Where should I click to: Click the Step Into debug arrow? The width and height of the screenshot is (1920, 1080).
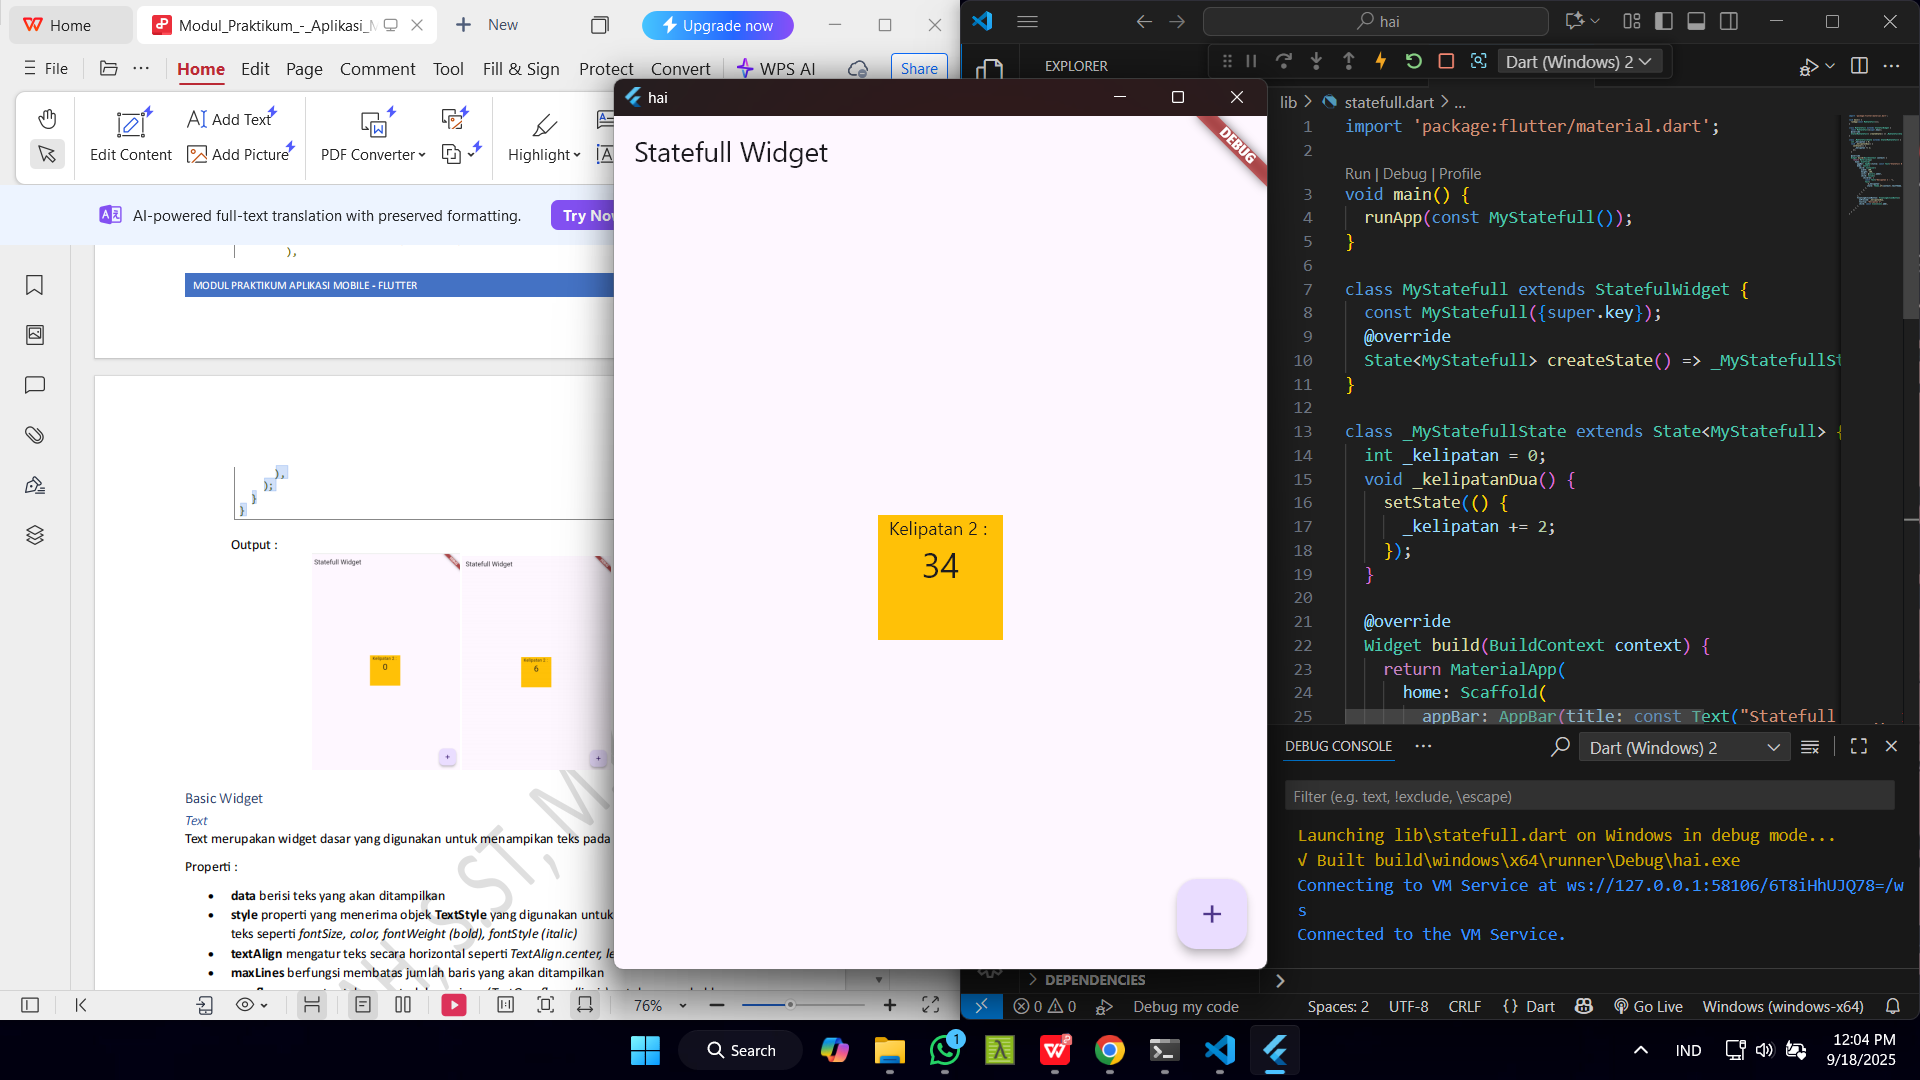click(x=1316, y=62)
